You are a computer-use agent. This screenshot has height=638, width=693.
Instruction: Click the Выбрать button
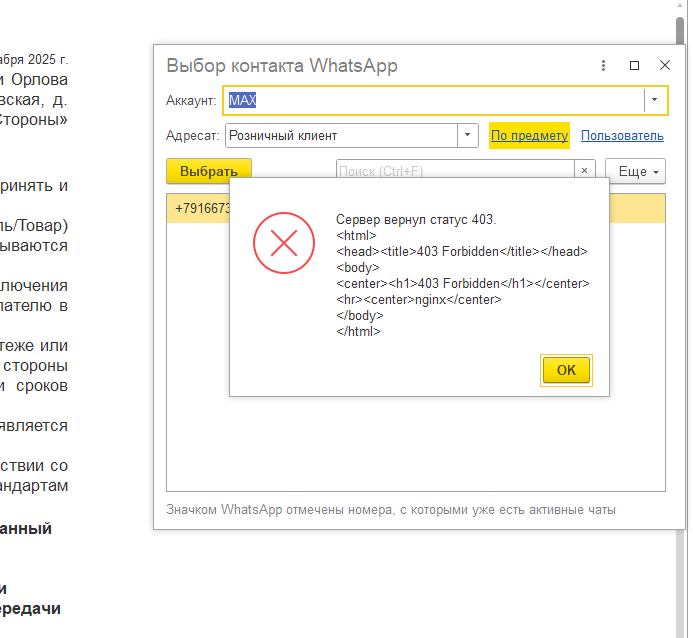click(x=208, y=171)
